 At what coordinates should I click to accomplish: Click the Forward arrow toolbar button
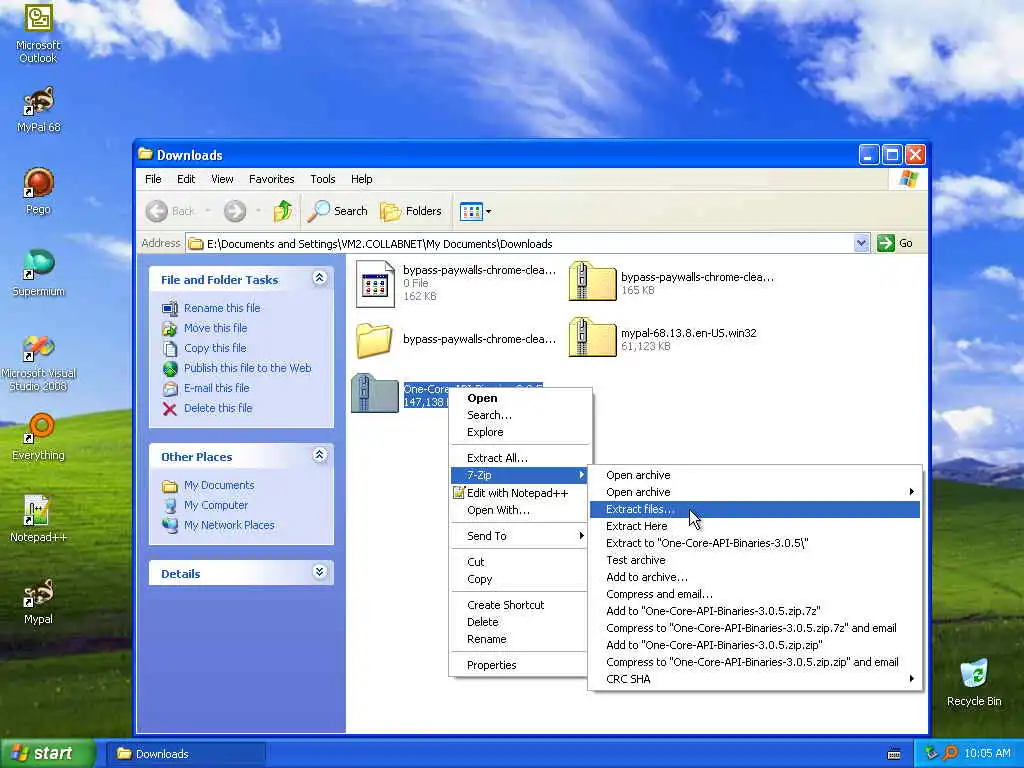tap(234, 211)
